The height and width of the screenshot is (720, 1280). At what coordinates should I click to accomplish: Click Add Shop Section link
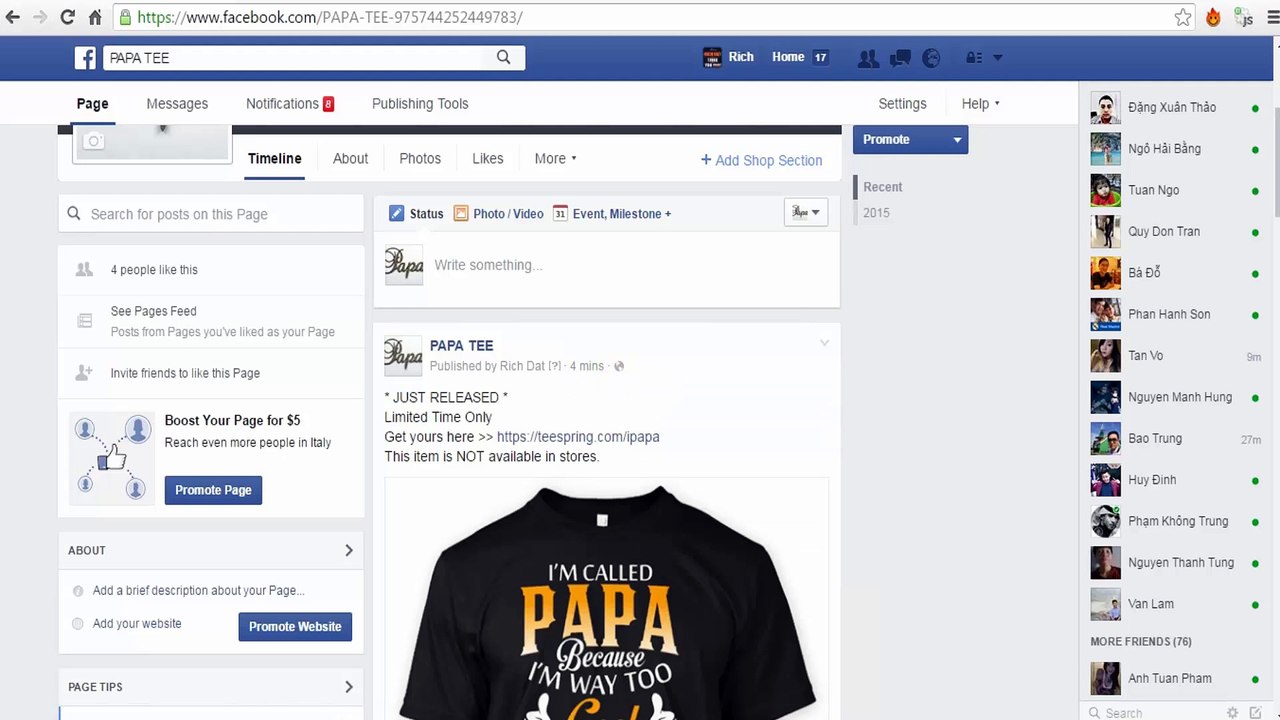tap(762, 160)
